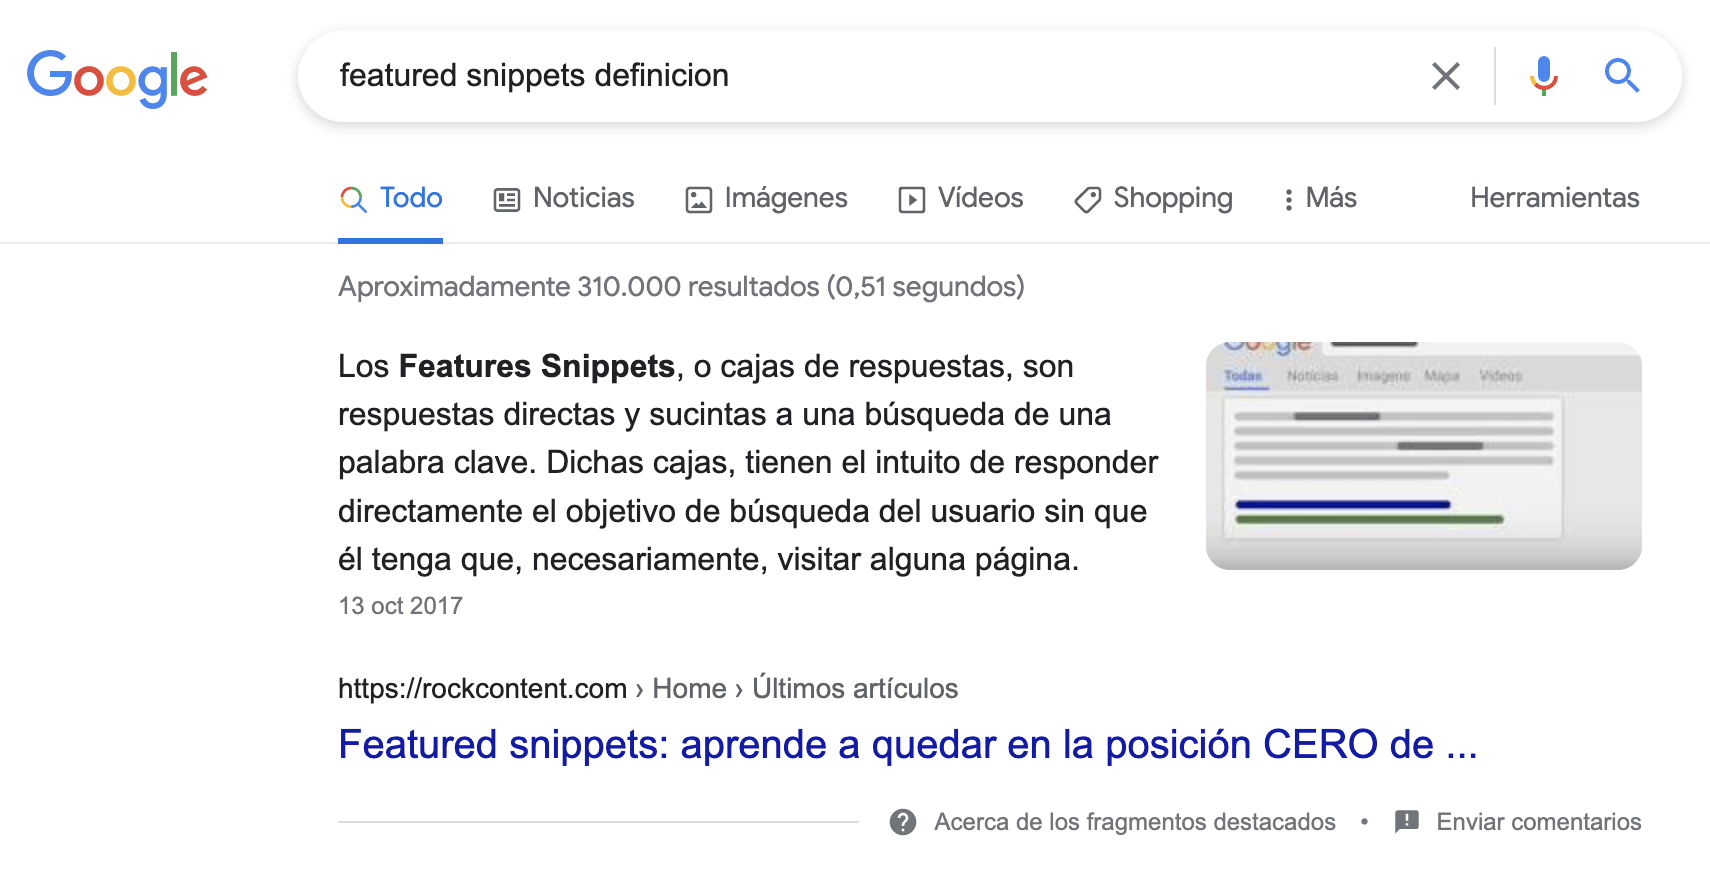Open the rockcontent.com breadcrumb URL
The image size is (1710, 884).
tap(648, 688)
